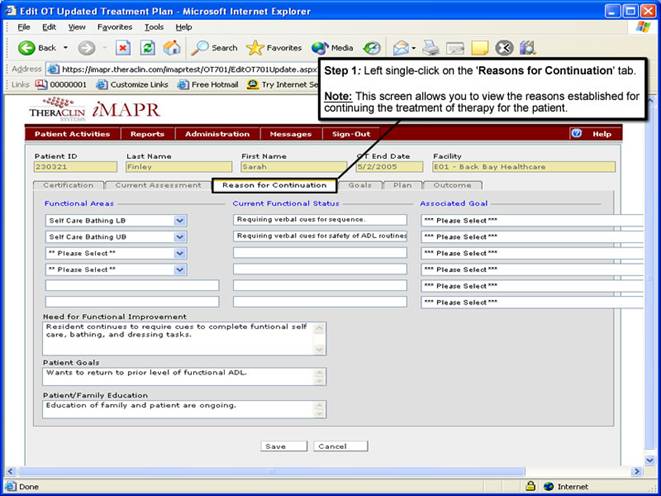Screen dimensions: 661x496
Task: Open the Favorites star in the toolbar
Action: coord(274,47)
